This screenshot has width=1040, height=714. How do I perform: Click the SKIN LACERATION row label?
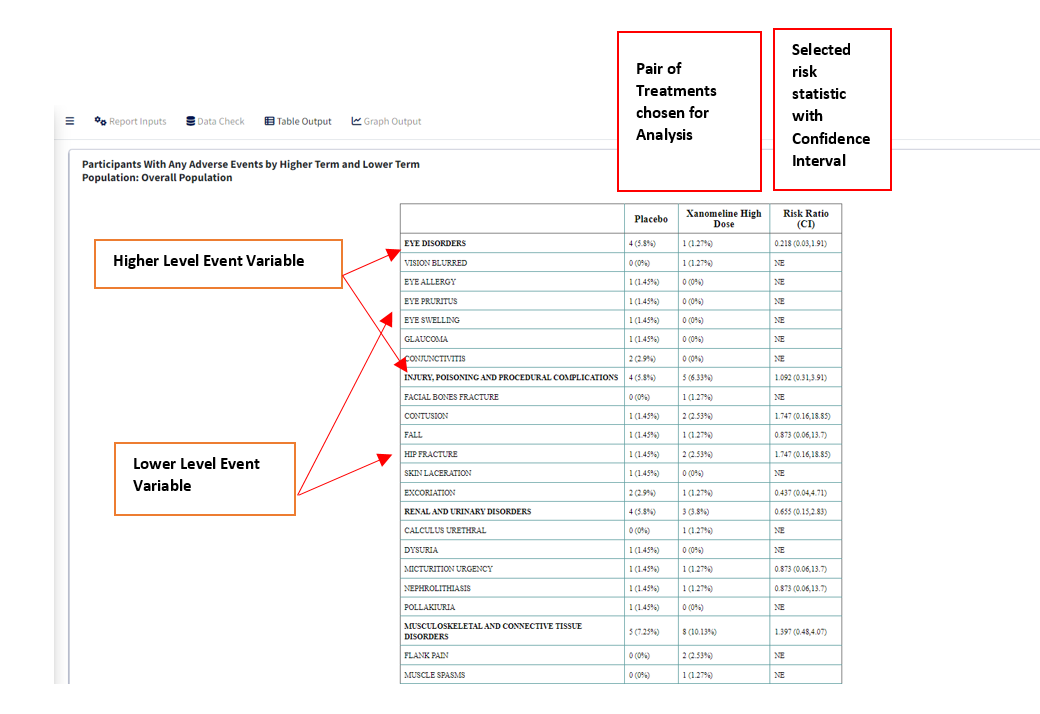(438, 473)
